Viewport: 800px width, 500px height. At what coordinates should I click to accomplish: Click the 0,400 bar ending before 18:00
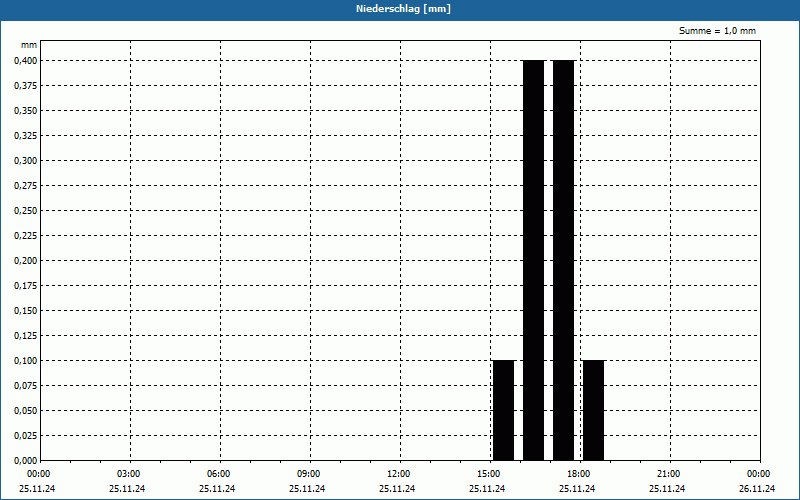tap(564, 261)
